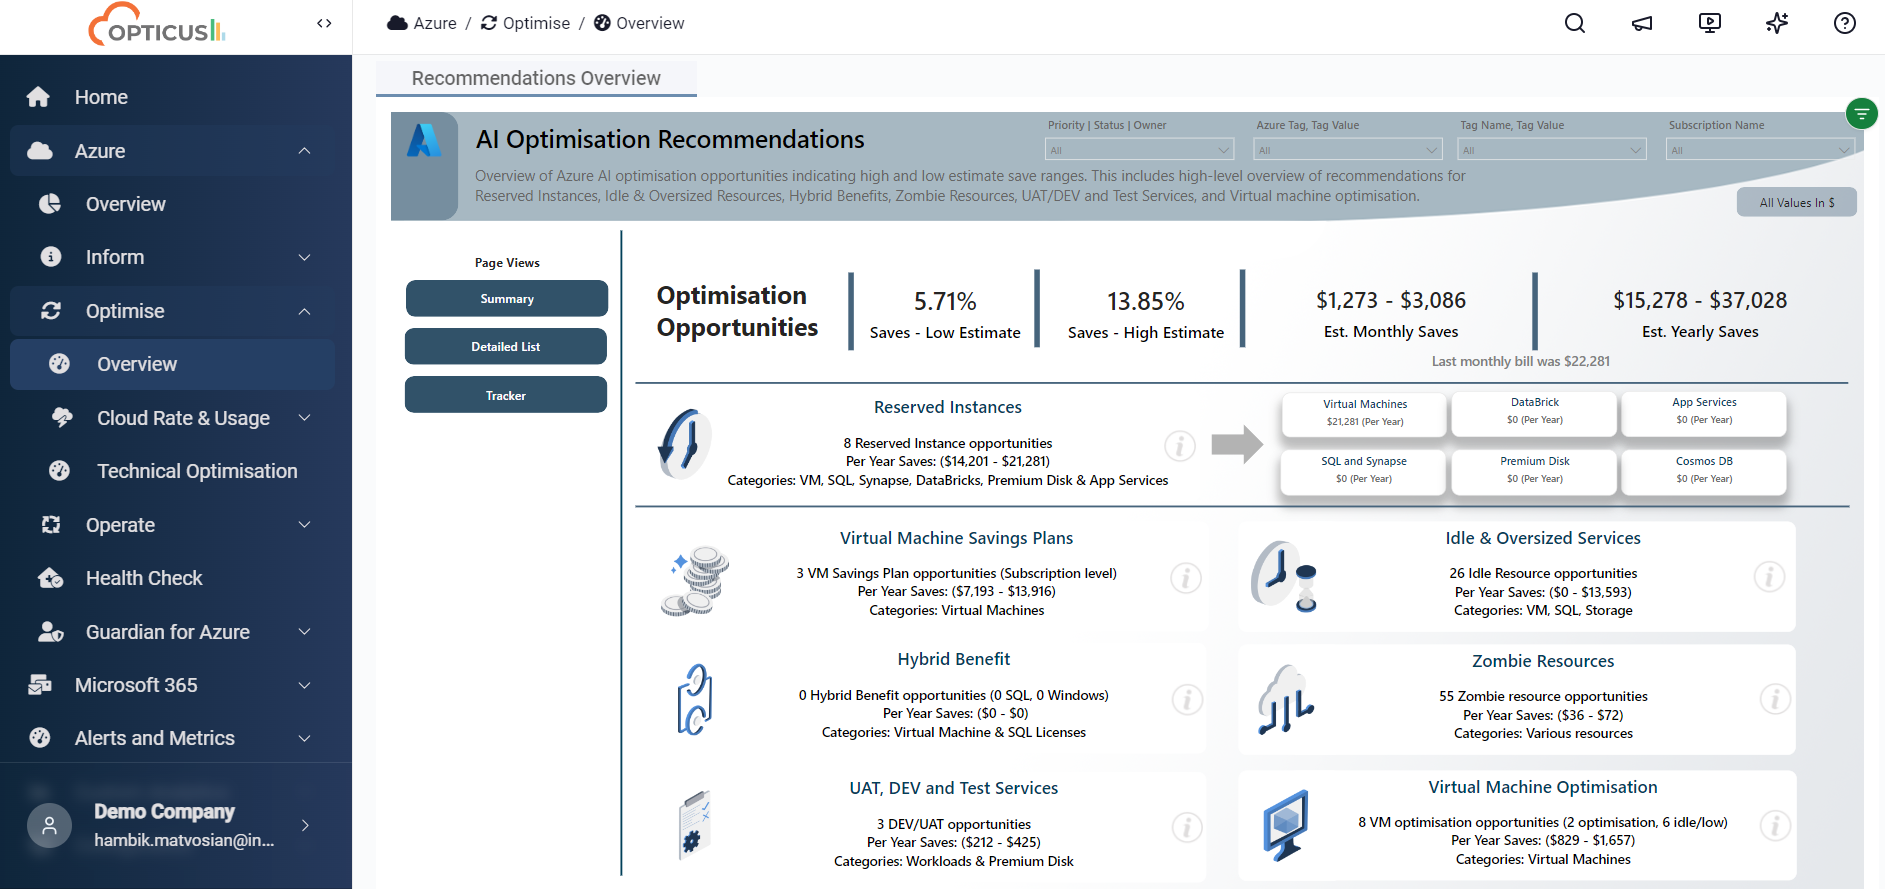
Task: Click info icon for Zombie Resources
Action: point(1775,698)
